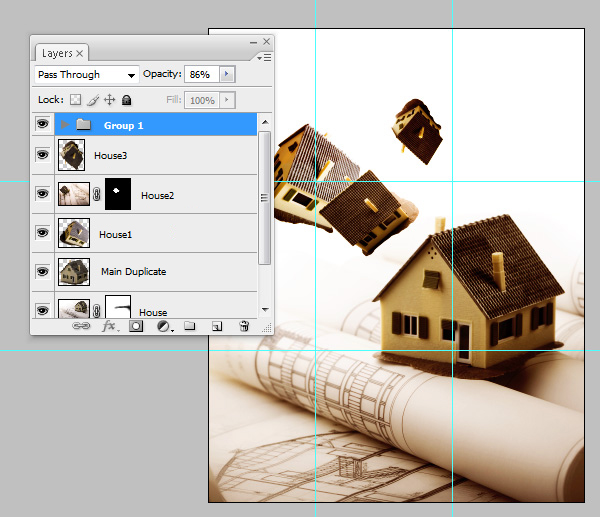
Task: Click the Opacity 86% field
Action: coord(202,74)
